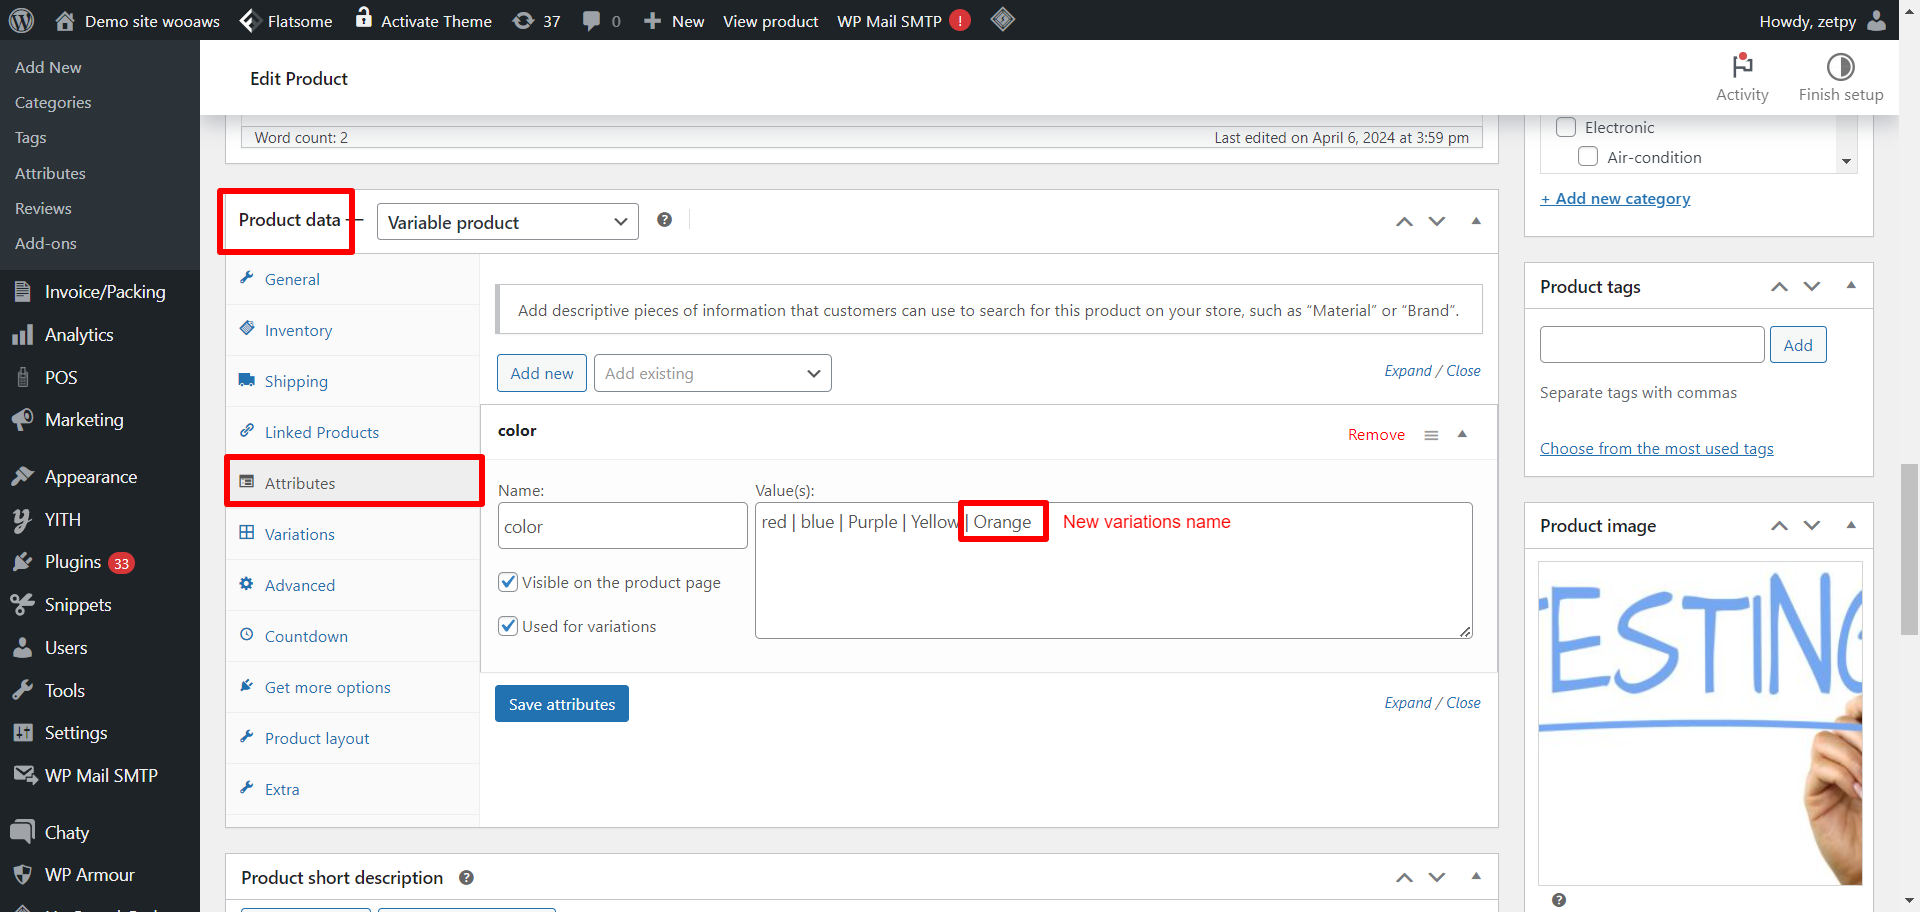1920x912 pixels.
Task: Open the Inventory tab
Action: click(x=353, y=330)
